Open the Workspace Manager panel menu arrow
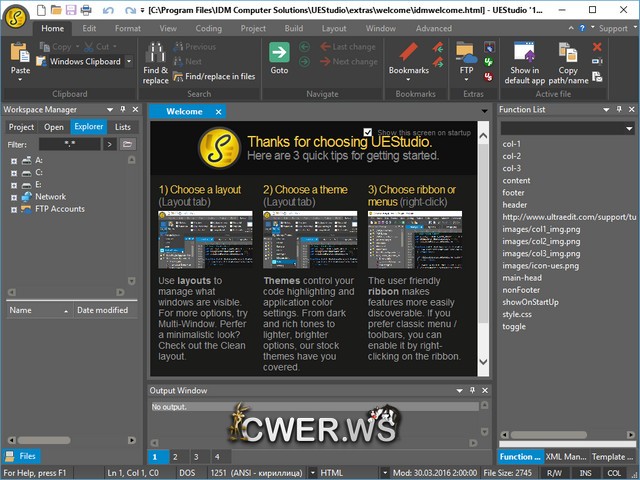The width and height of the screenshot is (640, 480). pyautogui.click(x=110, y=109)
